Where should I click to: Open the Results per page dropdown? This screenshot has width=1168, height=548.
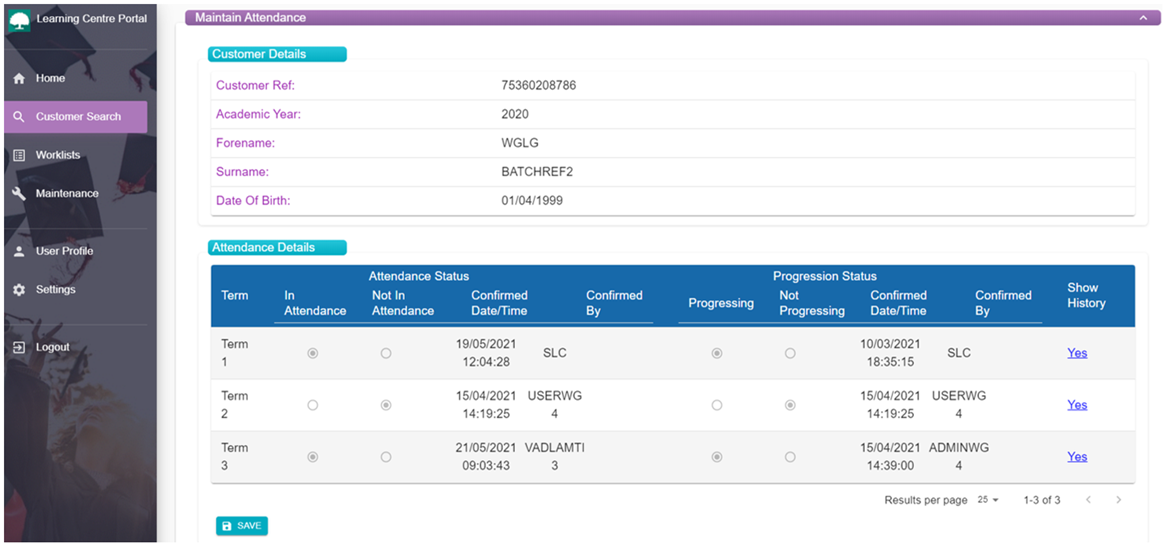tap(988, 500)
